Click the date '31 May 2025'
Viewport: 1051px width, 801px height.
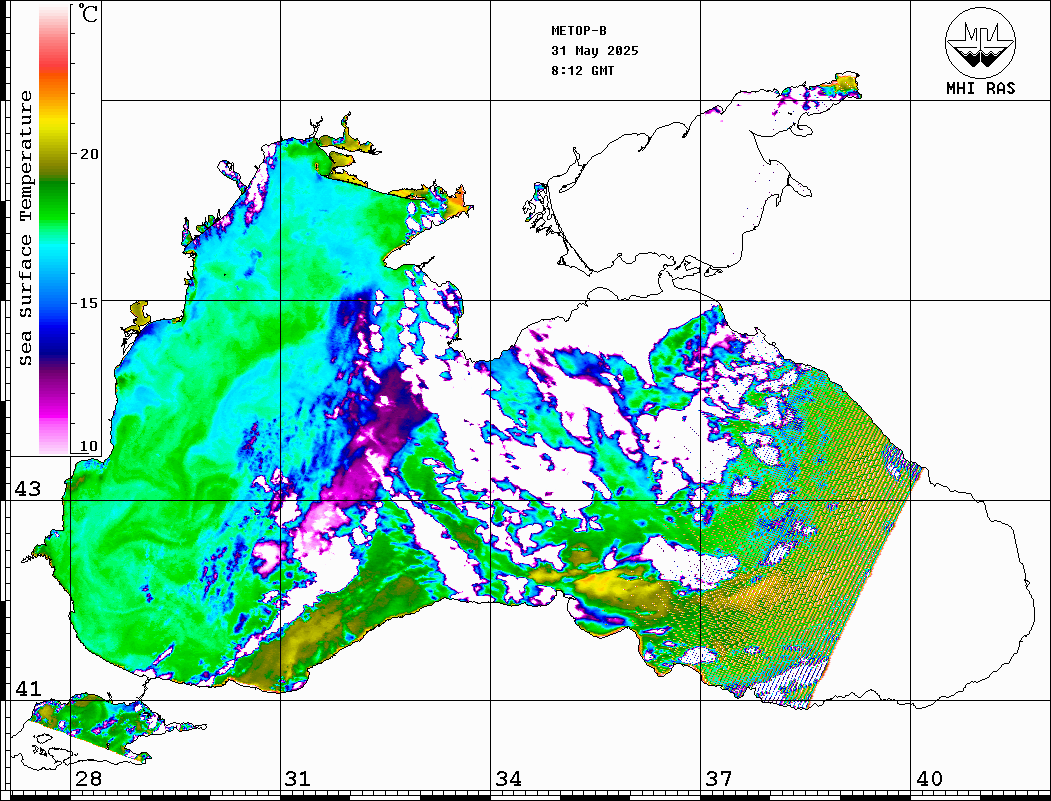(595, 51)
